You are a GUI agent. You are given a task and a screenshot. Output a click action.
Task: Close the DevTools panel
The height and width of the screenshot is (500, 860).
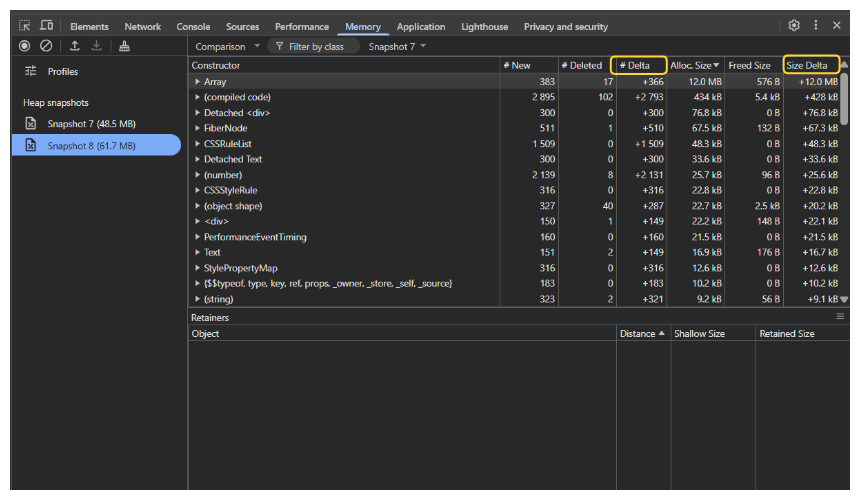[836, 25]
